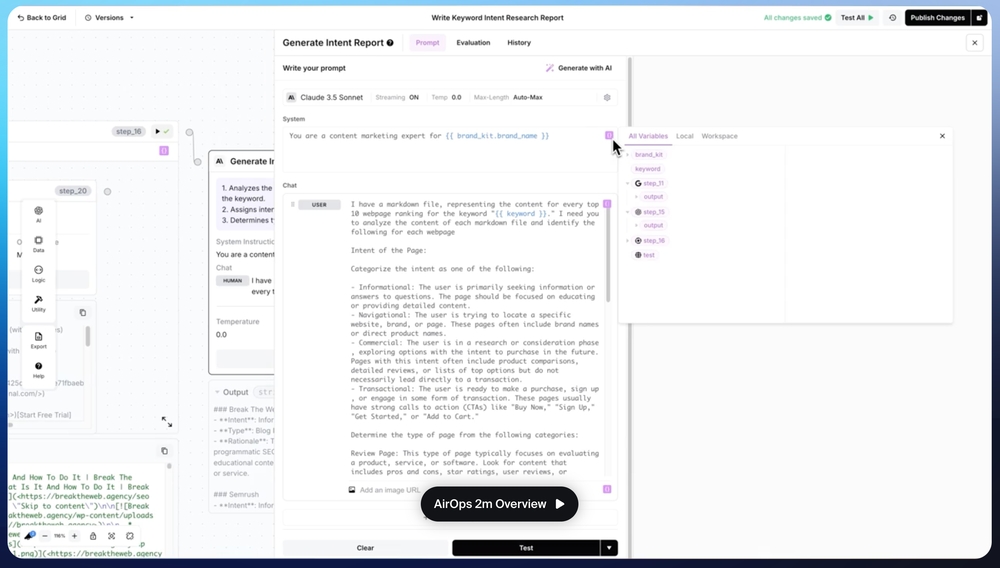Image resolution: width=1000 pixels, height=568 pixels.
Task: Go Back to Grid
Action: (41, 18)
